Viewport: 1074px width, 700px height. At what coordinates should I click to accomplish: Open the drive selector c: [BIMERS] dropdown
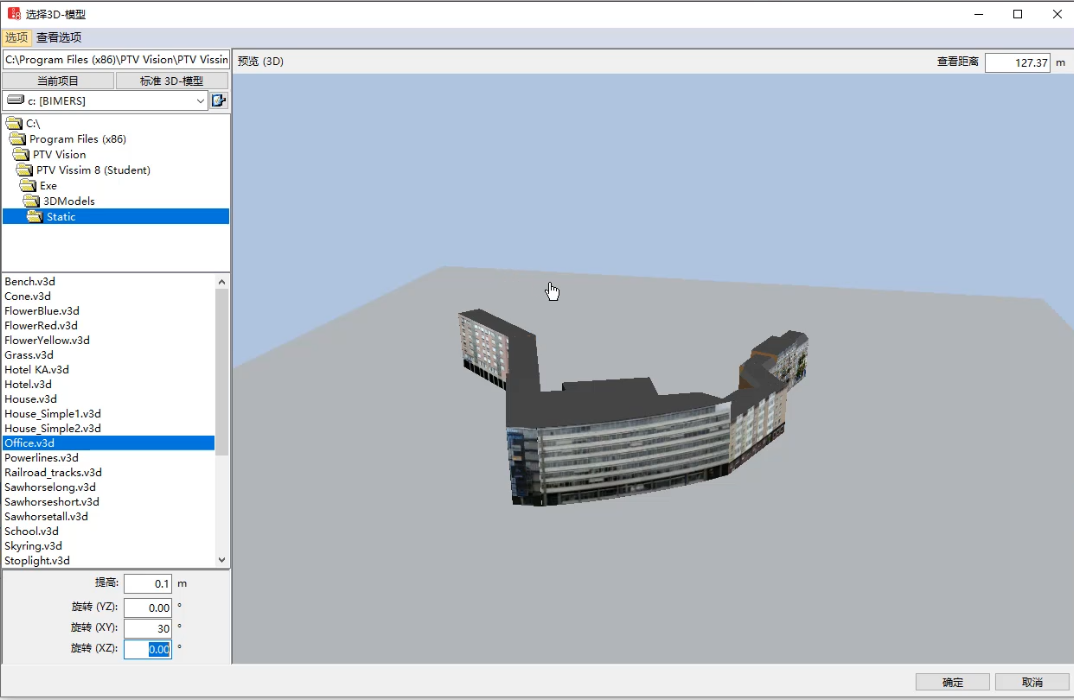(x=105, y=101)
